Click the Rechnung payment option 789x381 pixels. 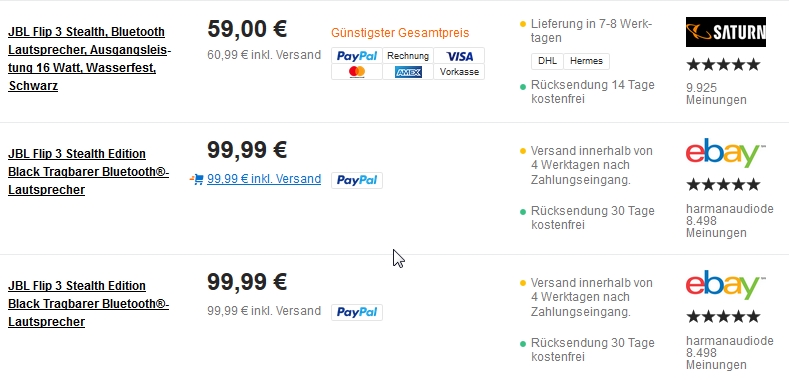408,56
